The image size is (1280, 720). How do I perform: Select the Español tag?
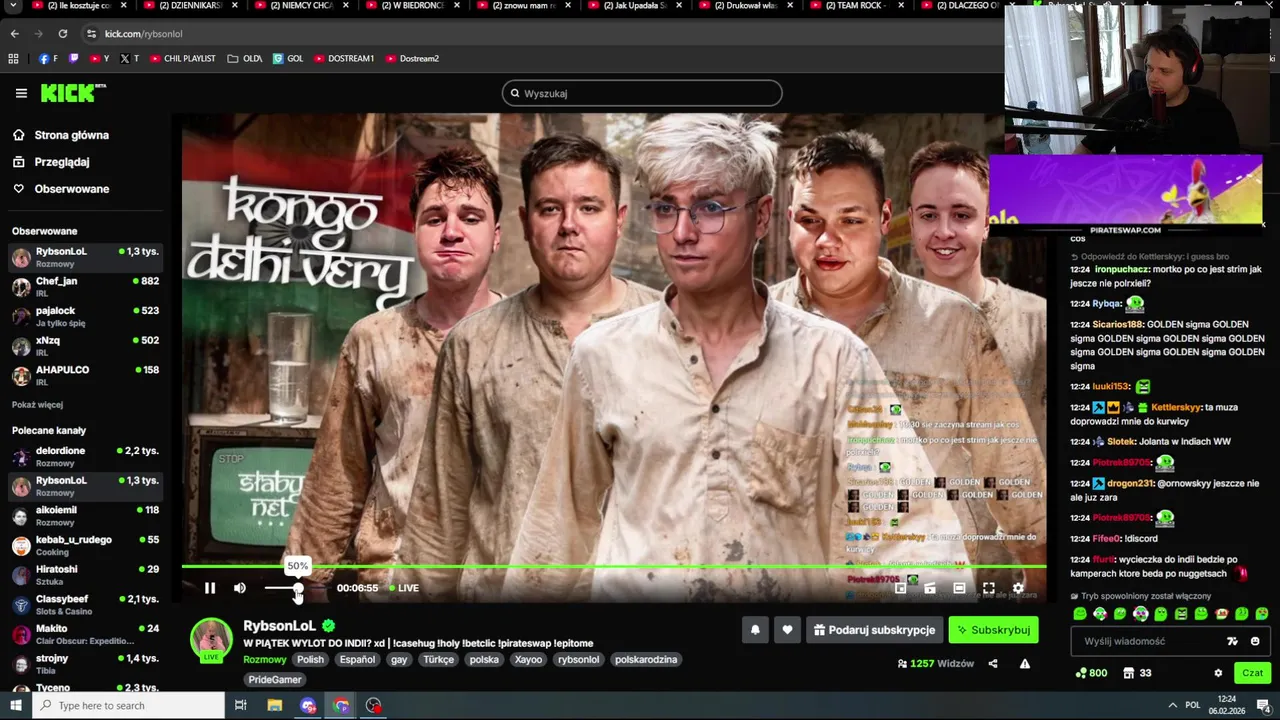click(x=357, y=660)
